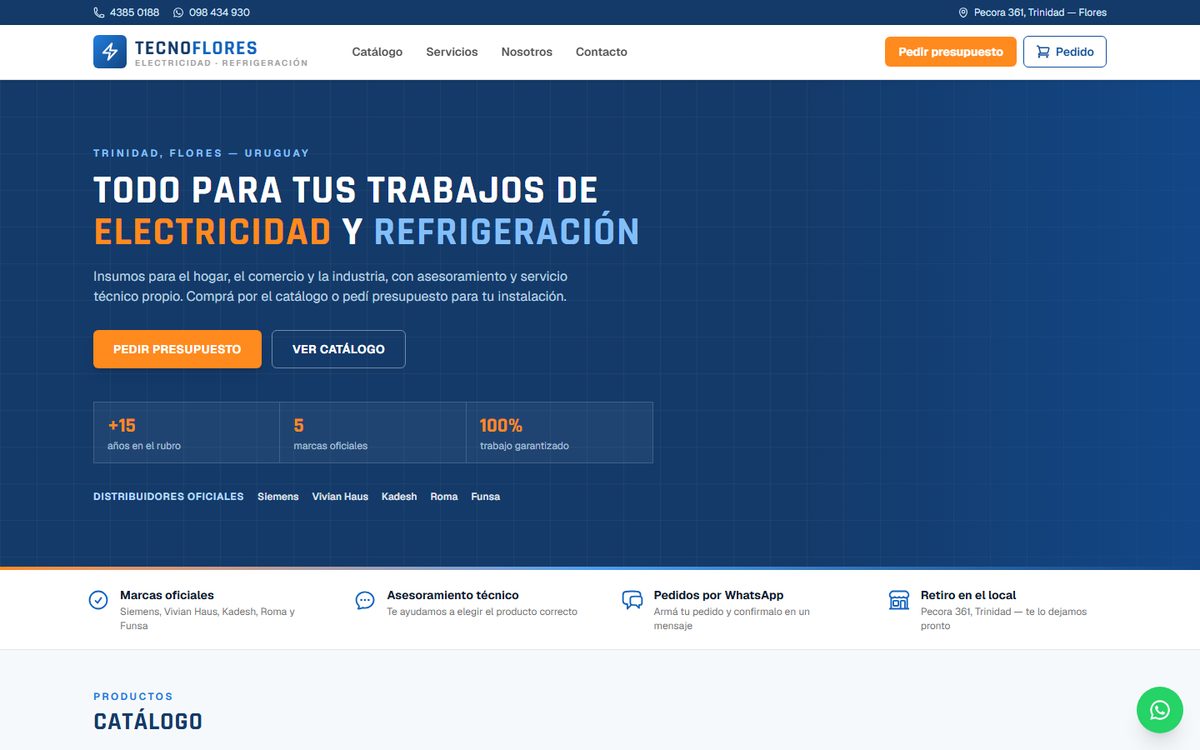Click the hero PEDIR PRESUPUESTO button
The width and height of the screenshot is (1200, 750).
(178, 349)
